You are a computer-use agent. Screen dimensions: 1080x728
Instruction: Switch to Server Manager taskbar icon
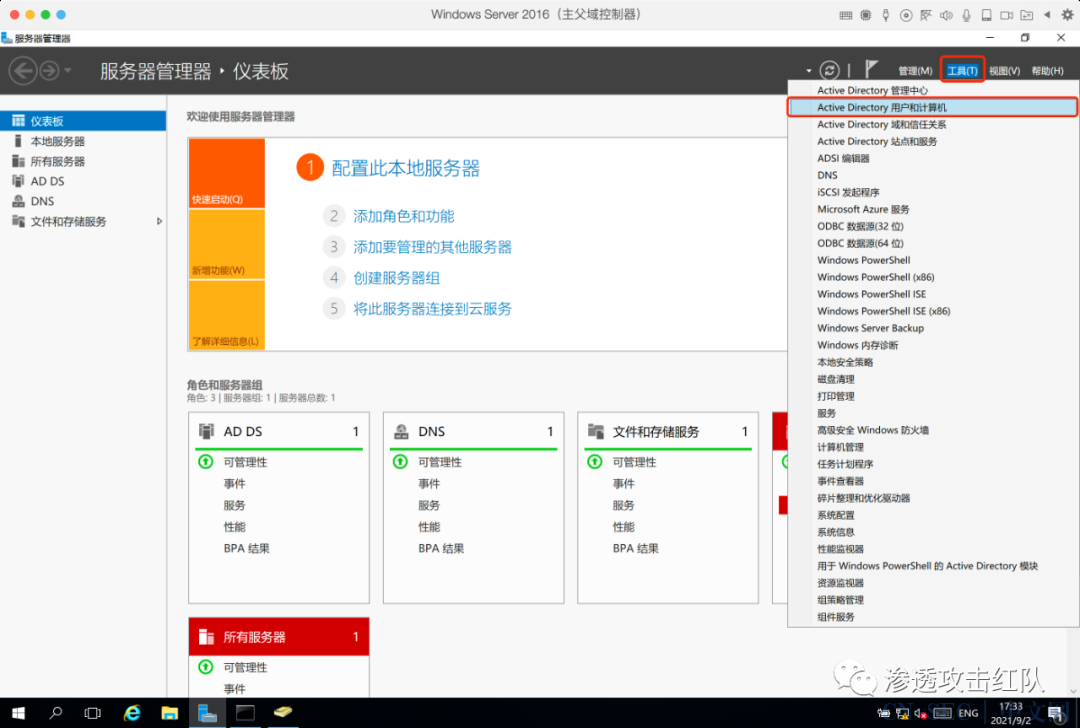pyautogui.click(x=207, y=713)
